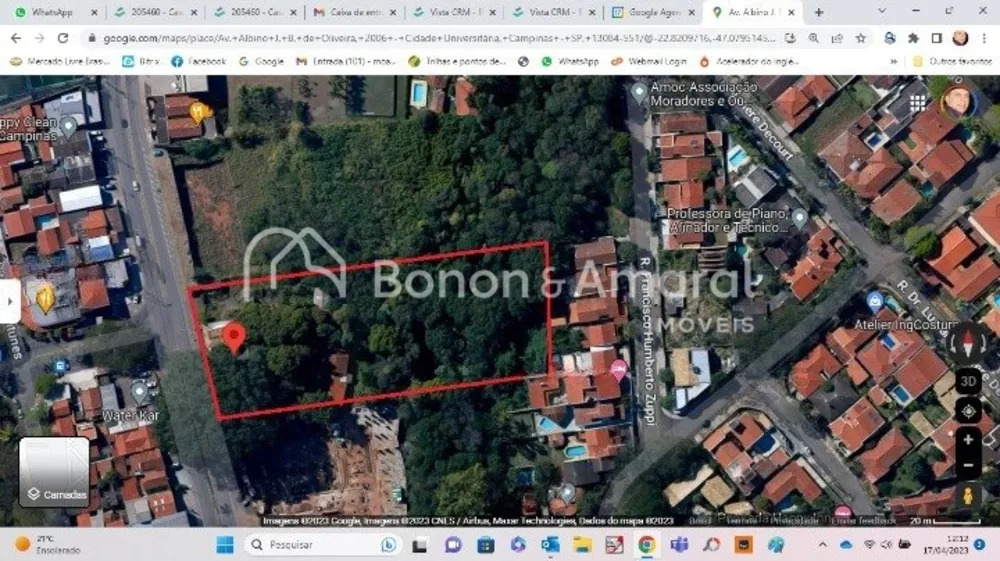The height and width of the screenshot is (561, 1000).
Task: Click the Google Maps URL address bar
Action: pyautogui.click(x=439, y=38)
